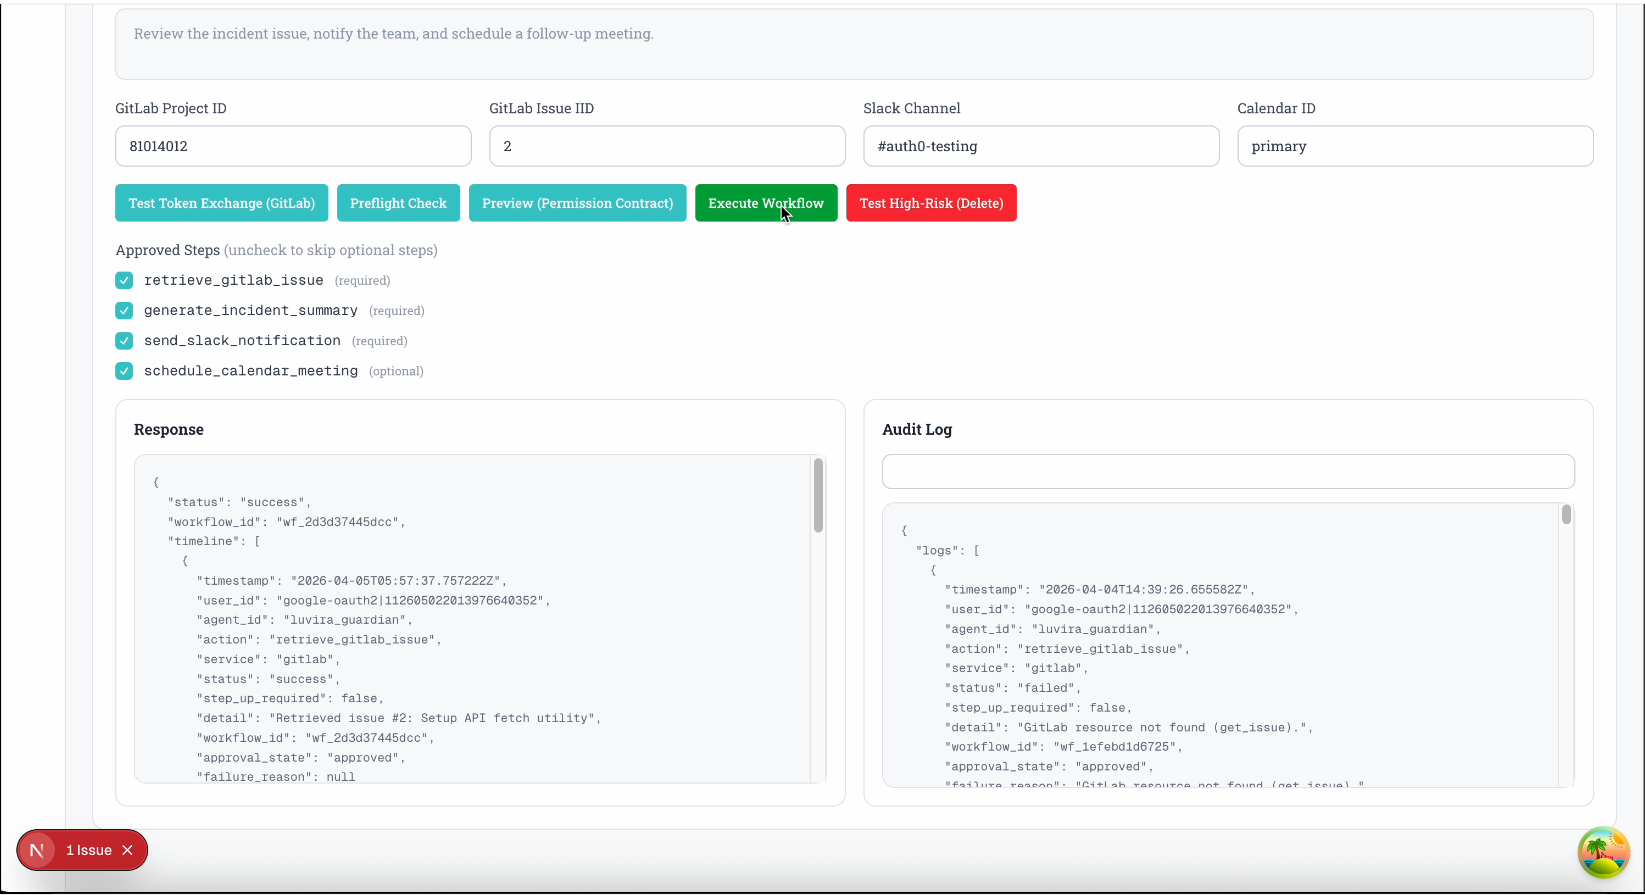Click the Calendar ID label
Viewport: 1645px width, 895px height.
[x=1276, y=108]
